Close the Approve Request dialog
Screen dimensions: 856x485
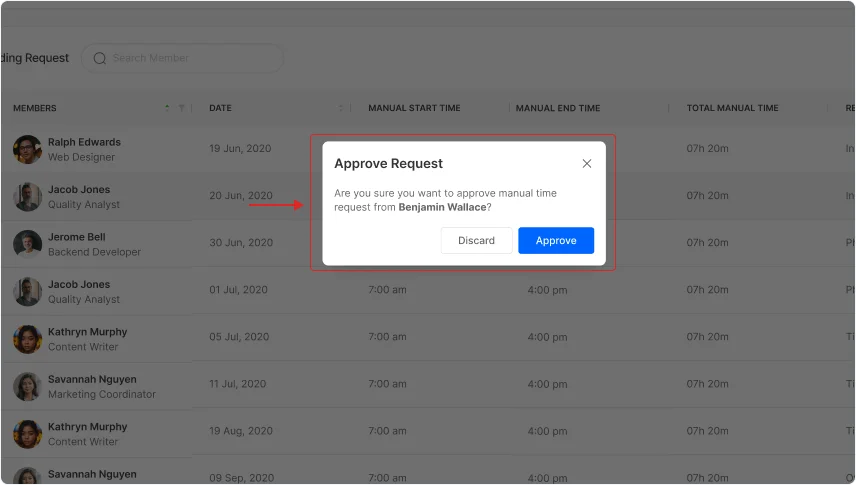coord(587,163)
